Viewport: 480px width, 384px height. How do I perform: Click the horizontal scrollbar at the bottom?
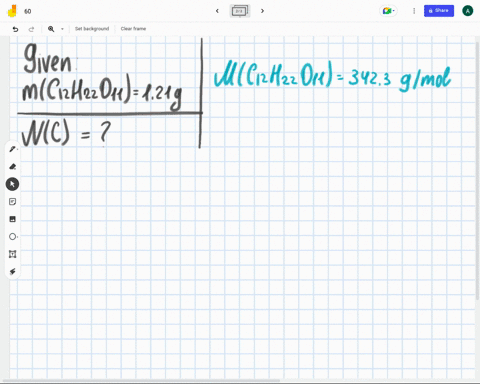[x=140, y=380]
